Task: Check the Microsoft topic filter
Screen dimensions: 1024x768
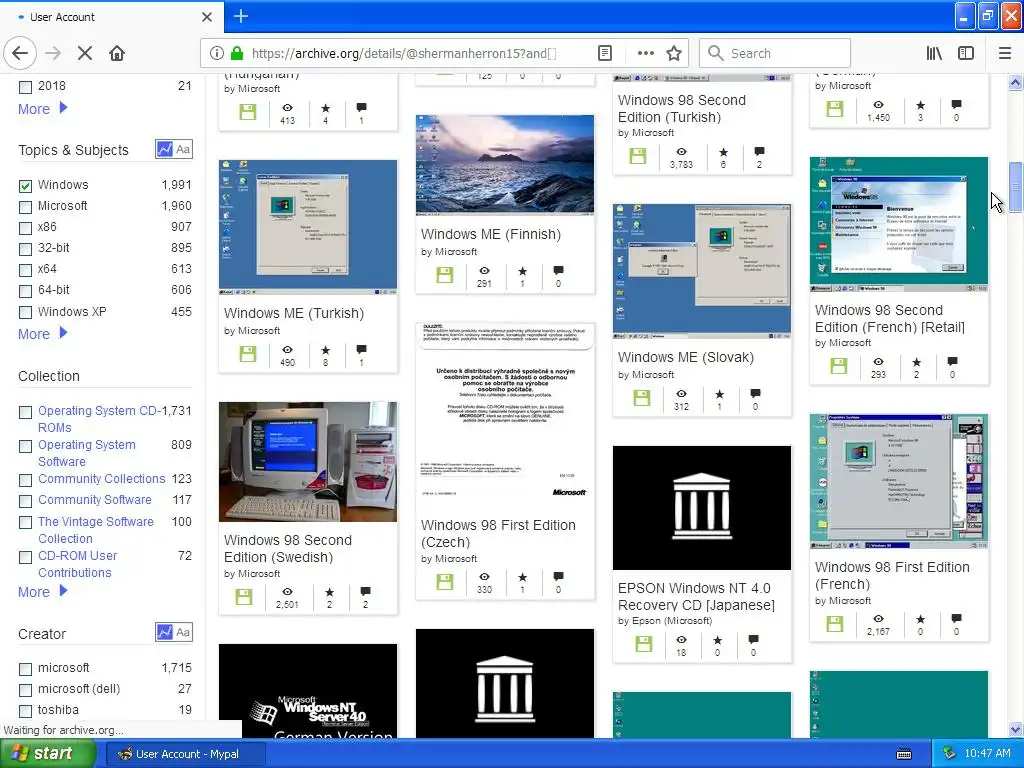Action: [25, 207]
